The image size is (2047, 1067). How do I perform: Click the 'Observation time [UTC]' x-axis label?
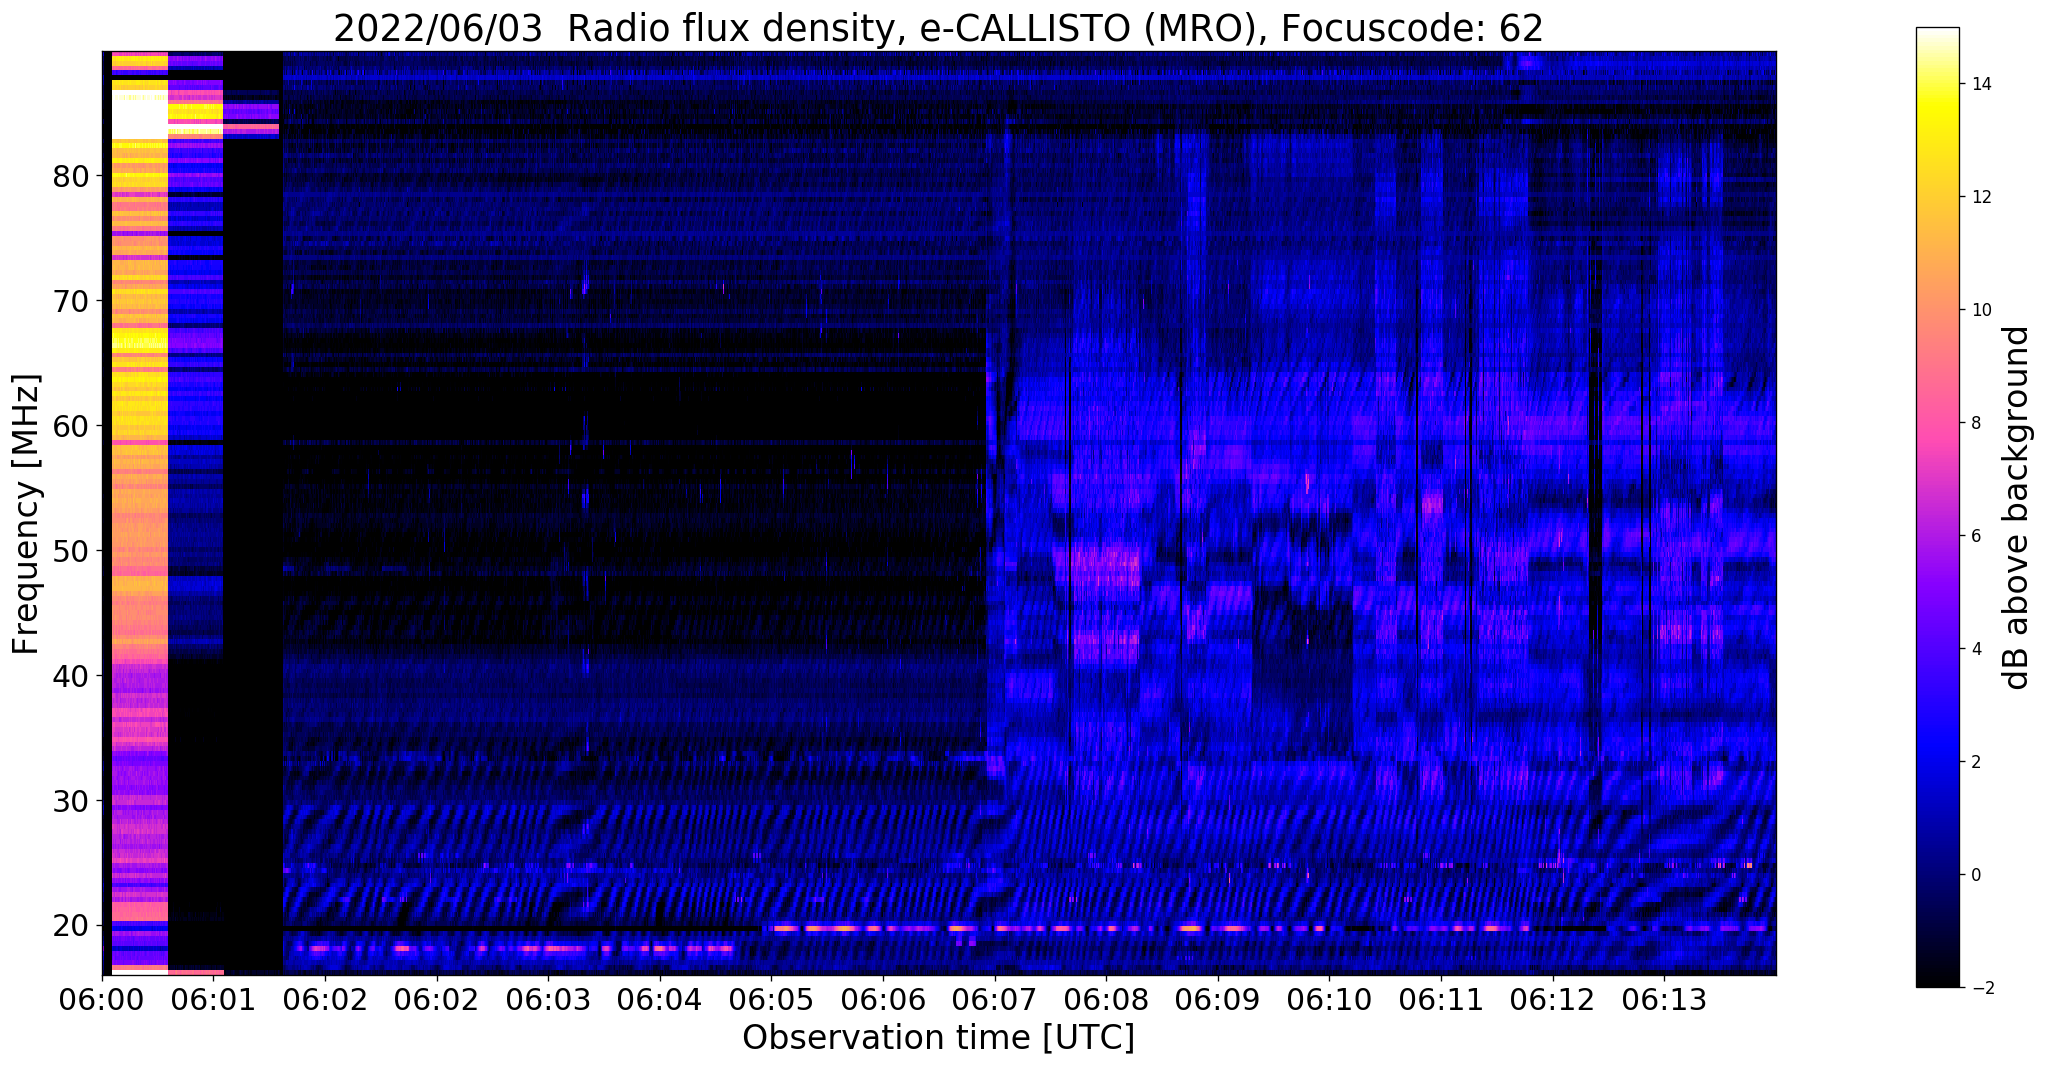(x=939, y=1037)
